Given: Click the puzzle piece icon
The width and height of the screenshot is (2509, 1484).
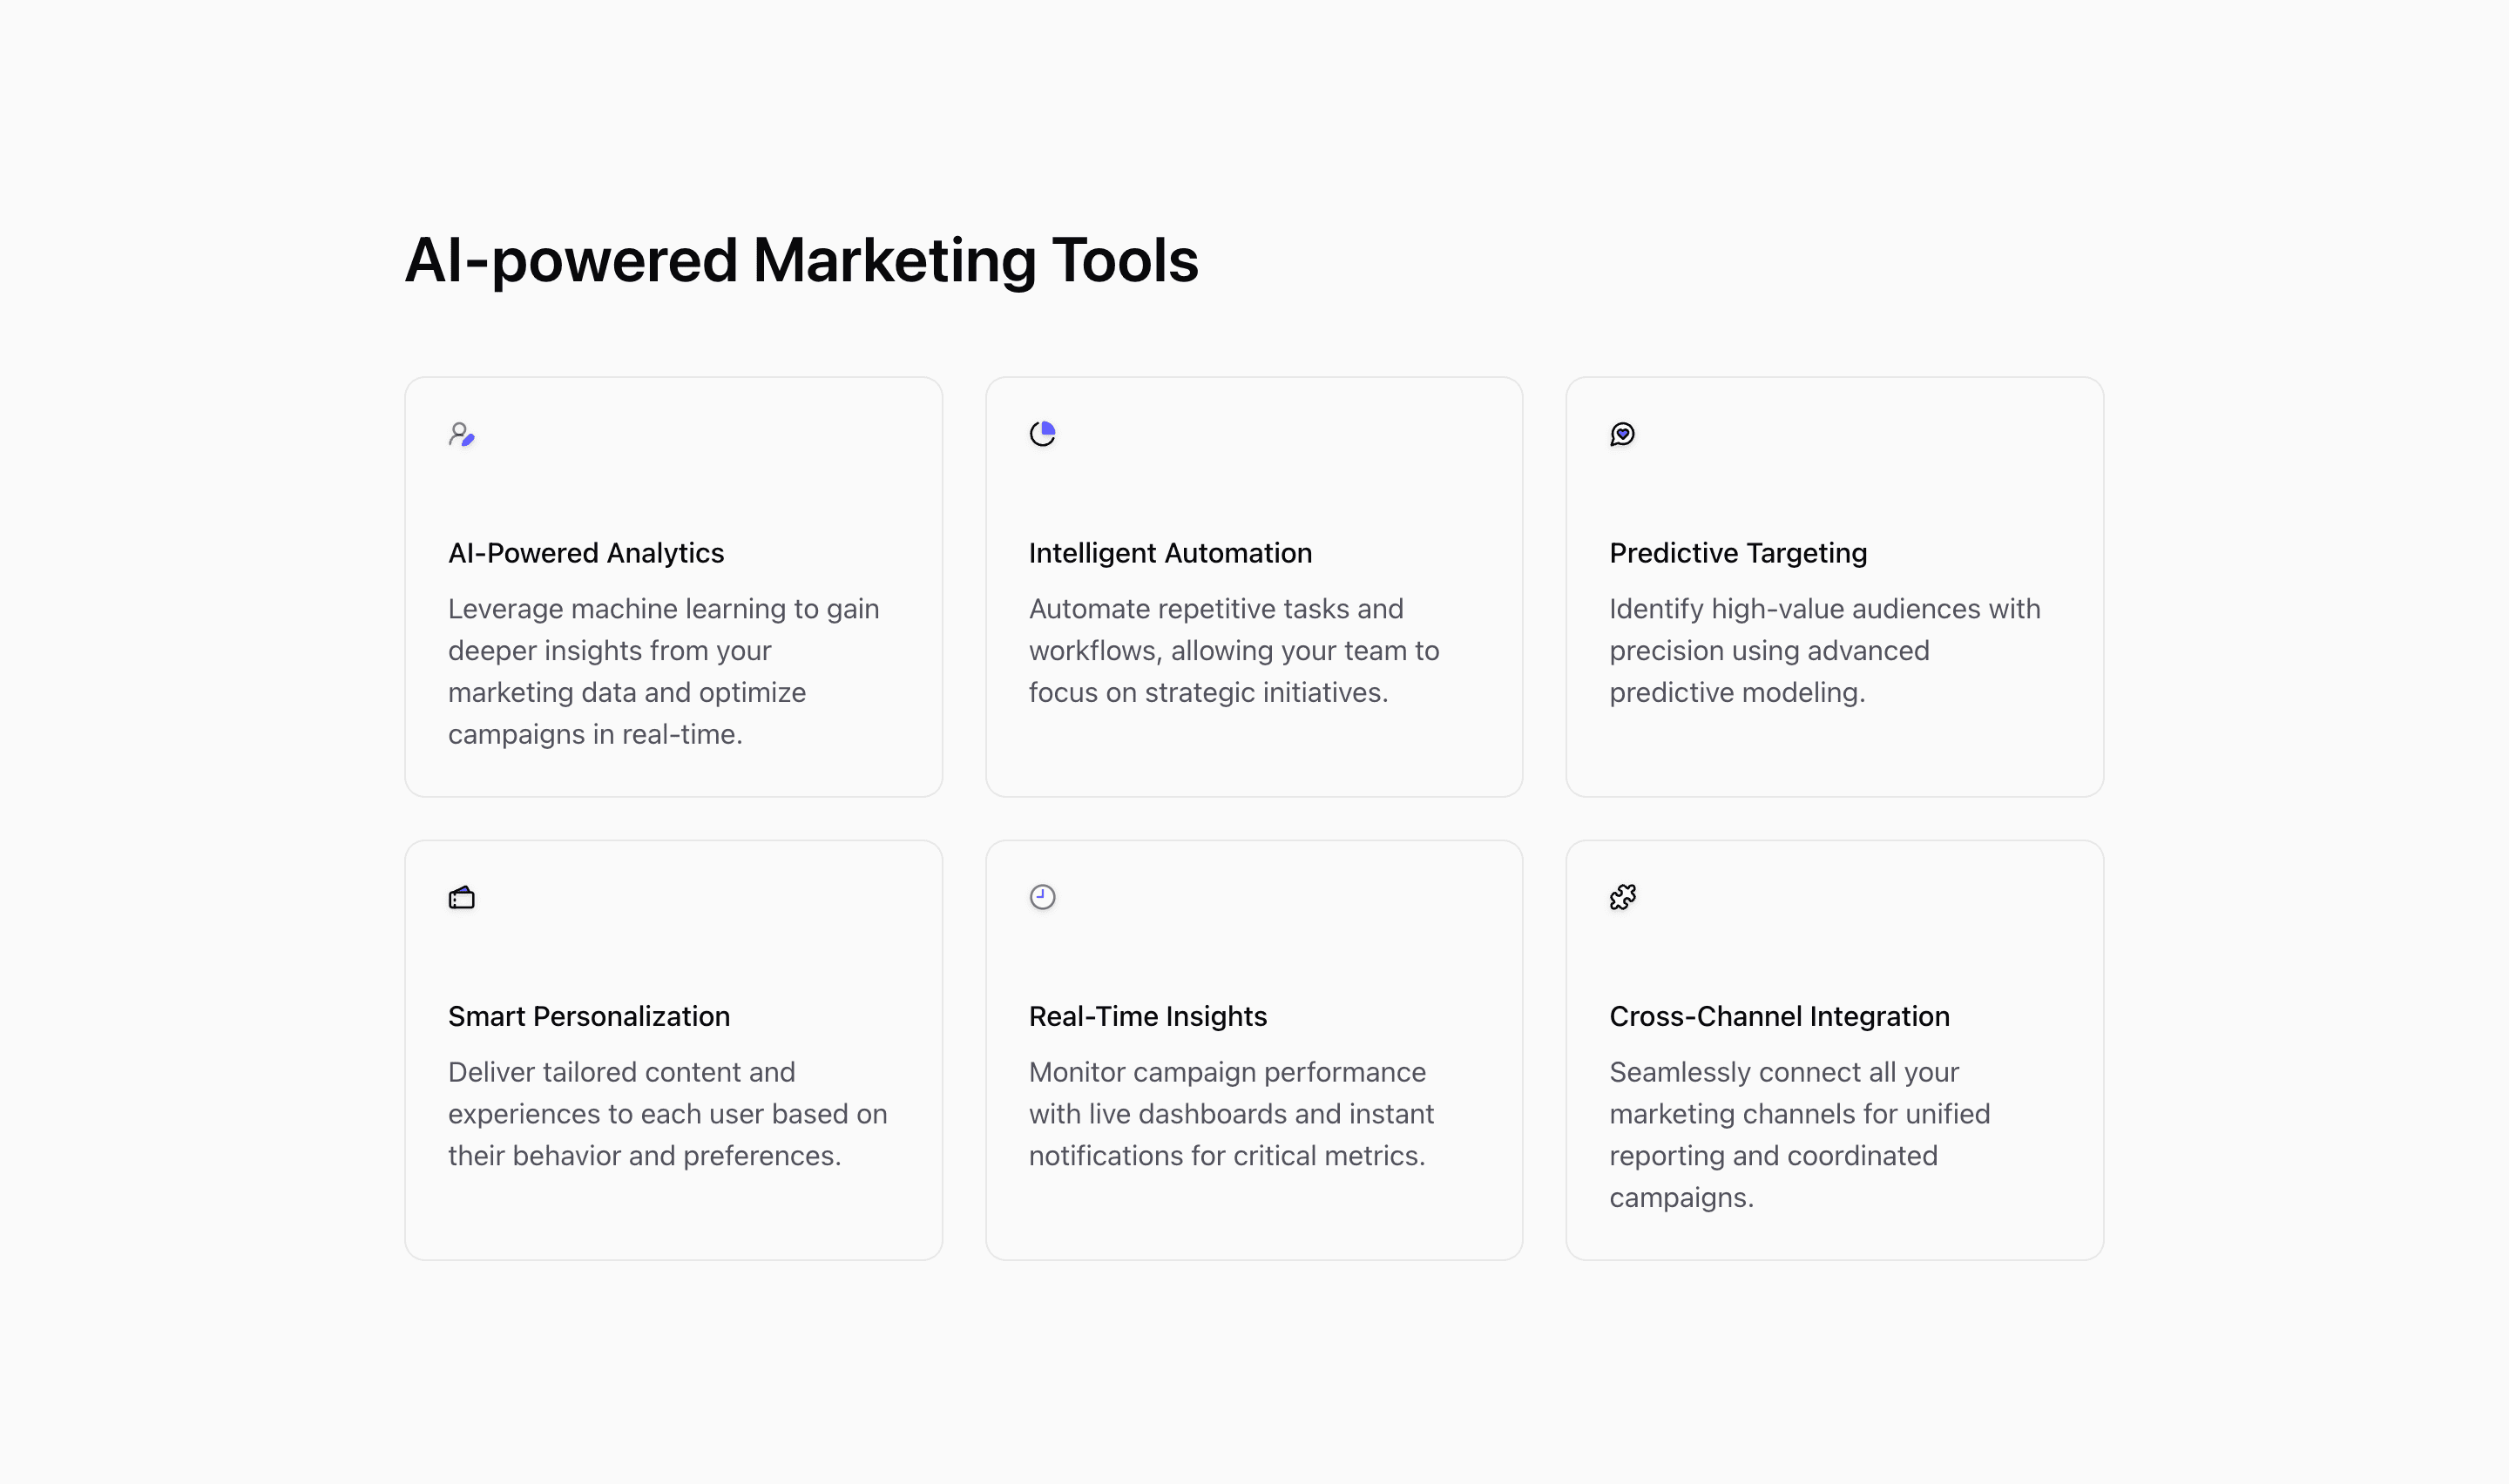Looking at the screenshot, I should click(1622, 897).
